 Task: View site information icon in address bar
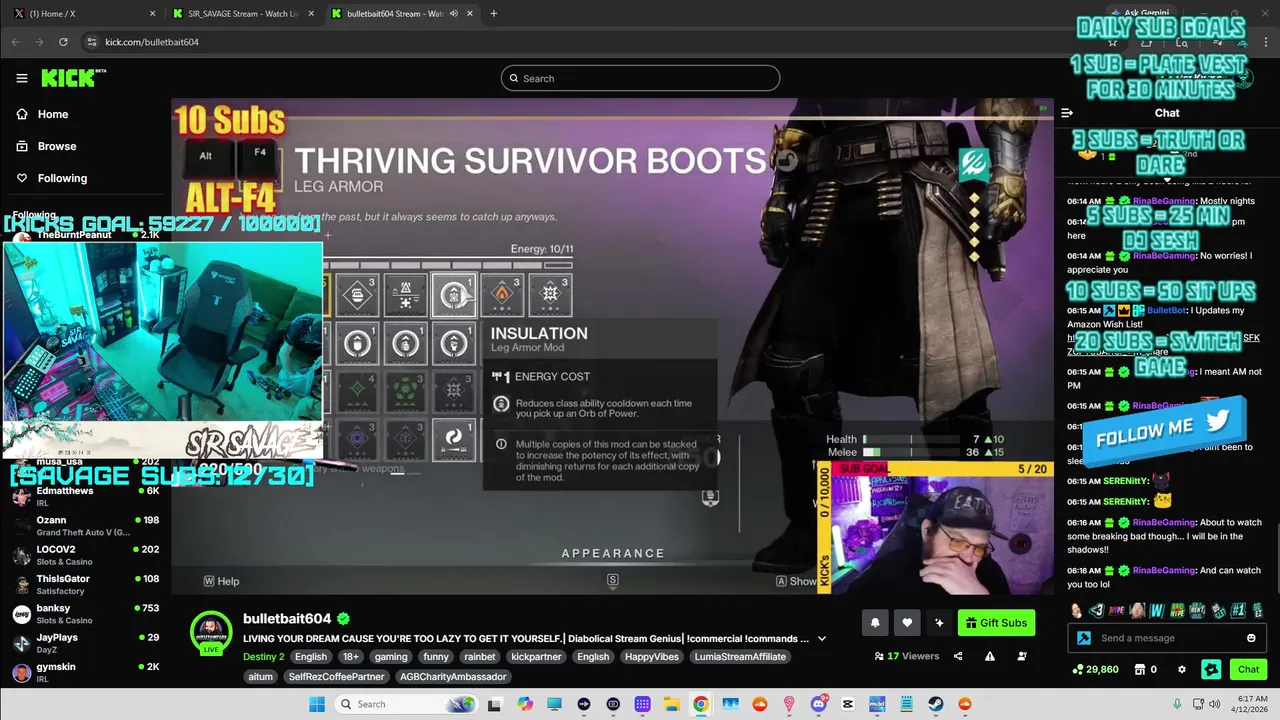coord(92,42)
